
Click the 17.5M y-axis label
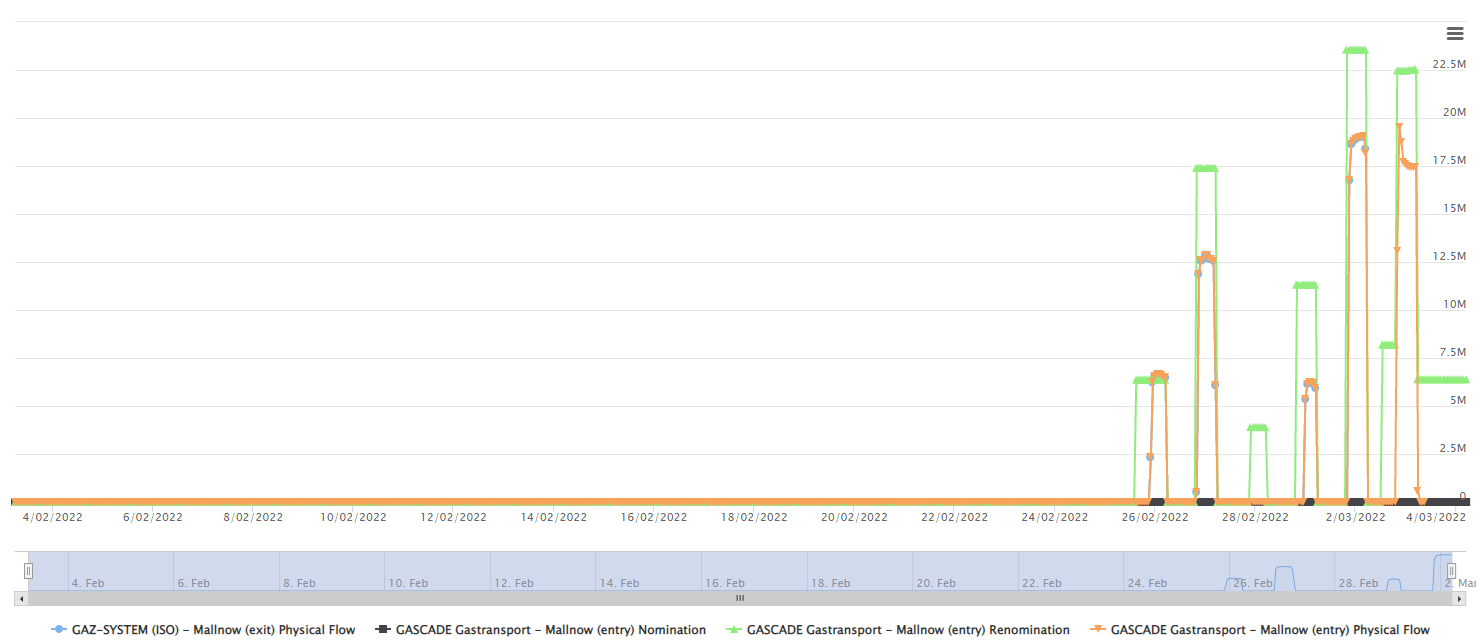(1449, 160)
